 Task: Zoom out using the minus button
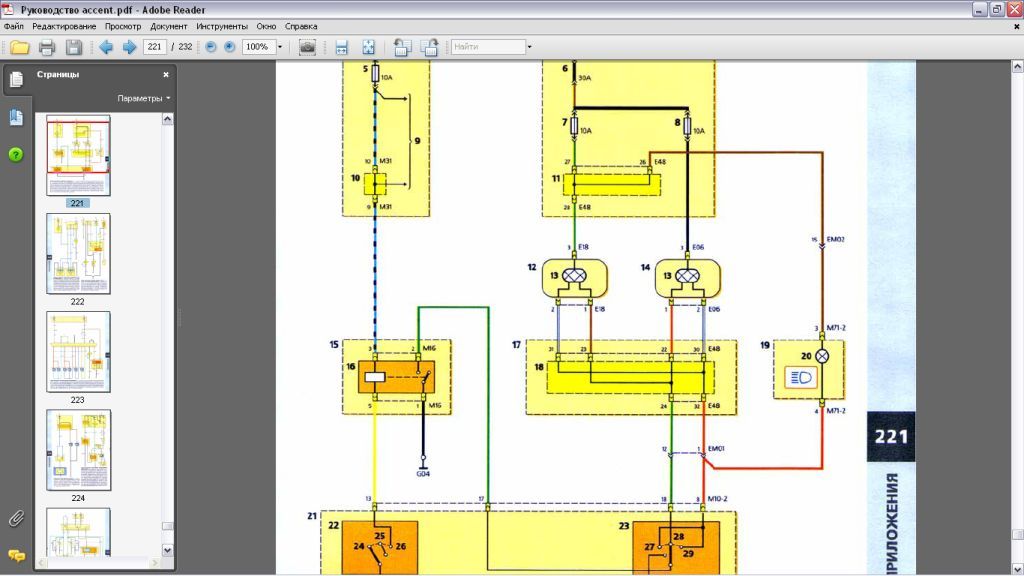210,47
